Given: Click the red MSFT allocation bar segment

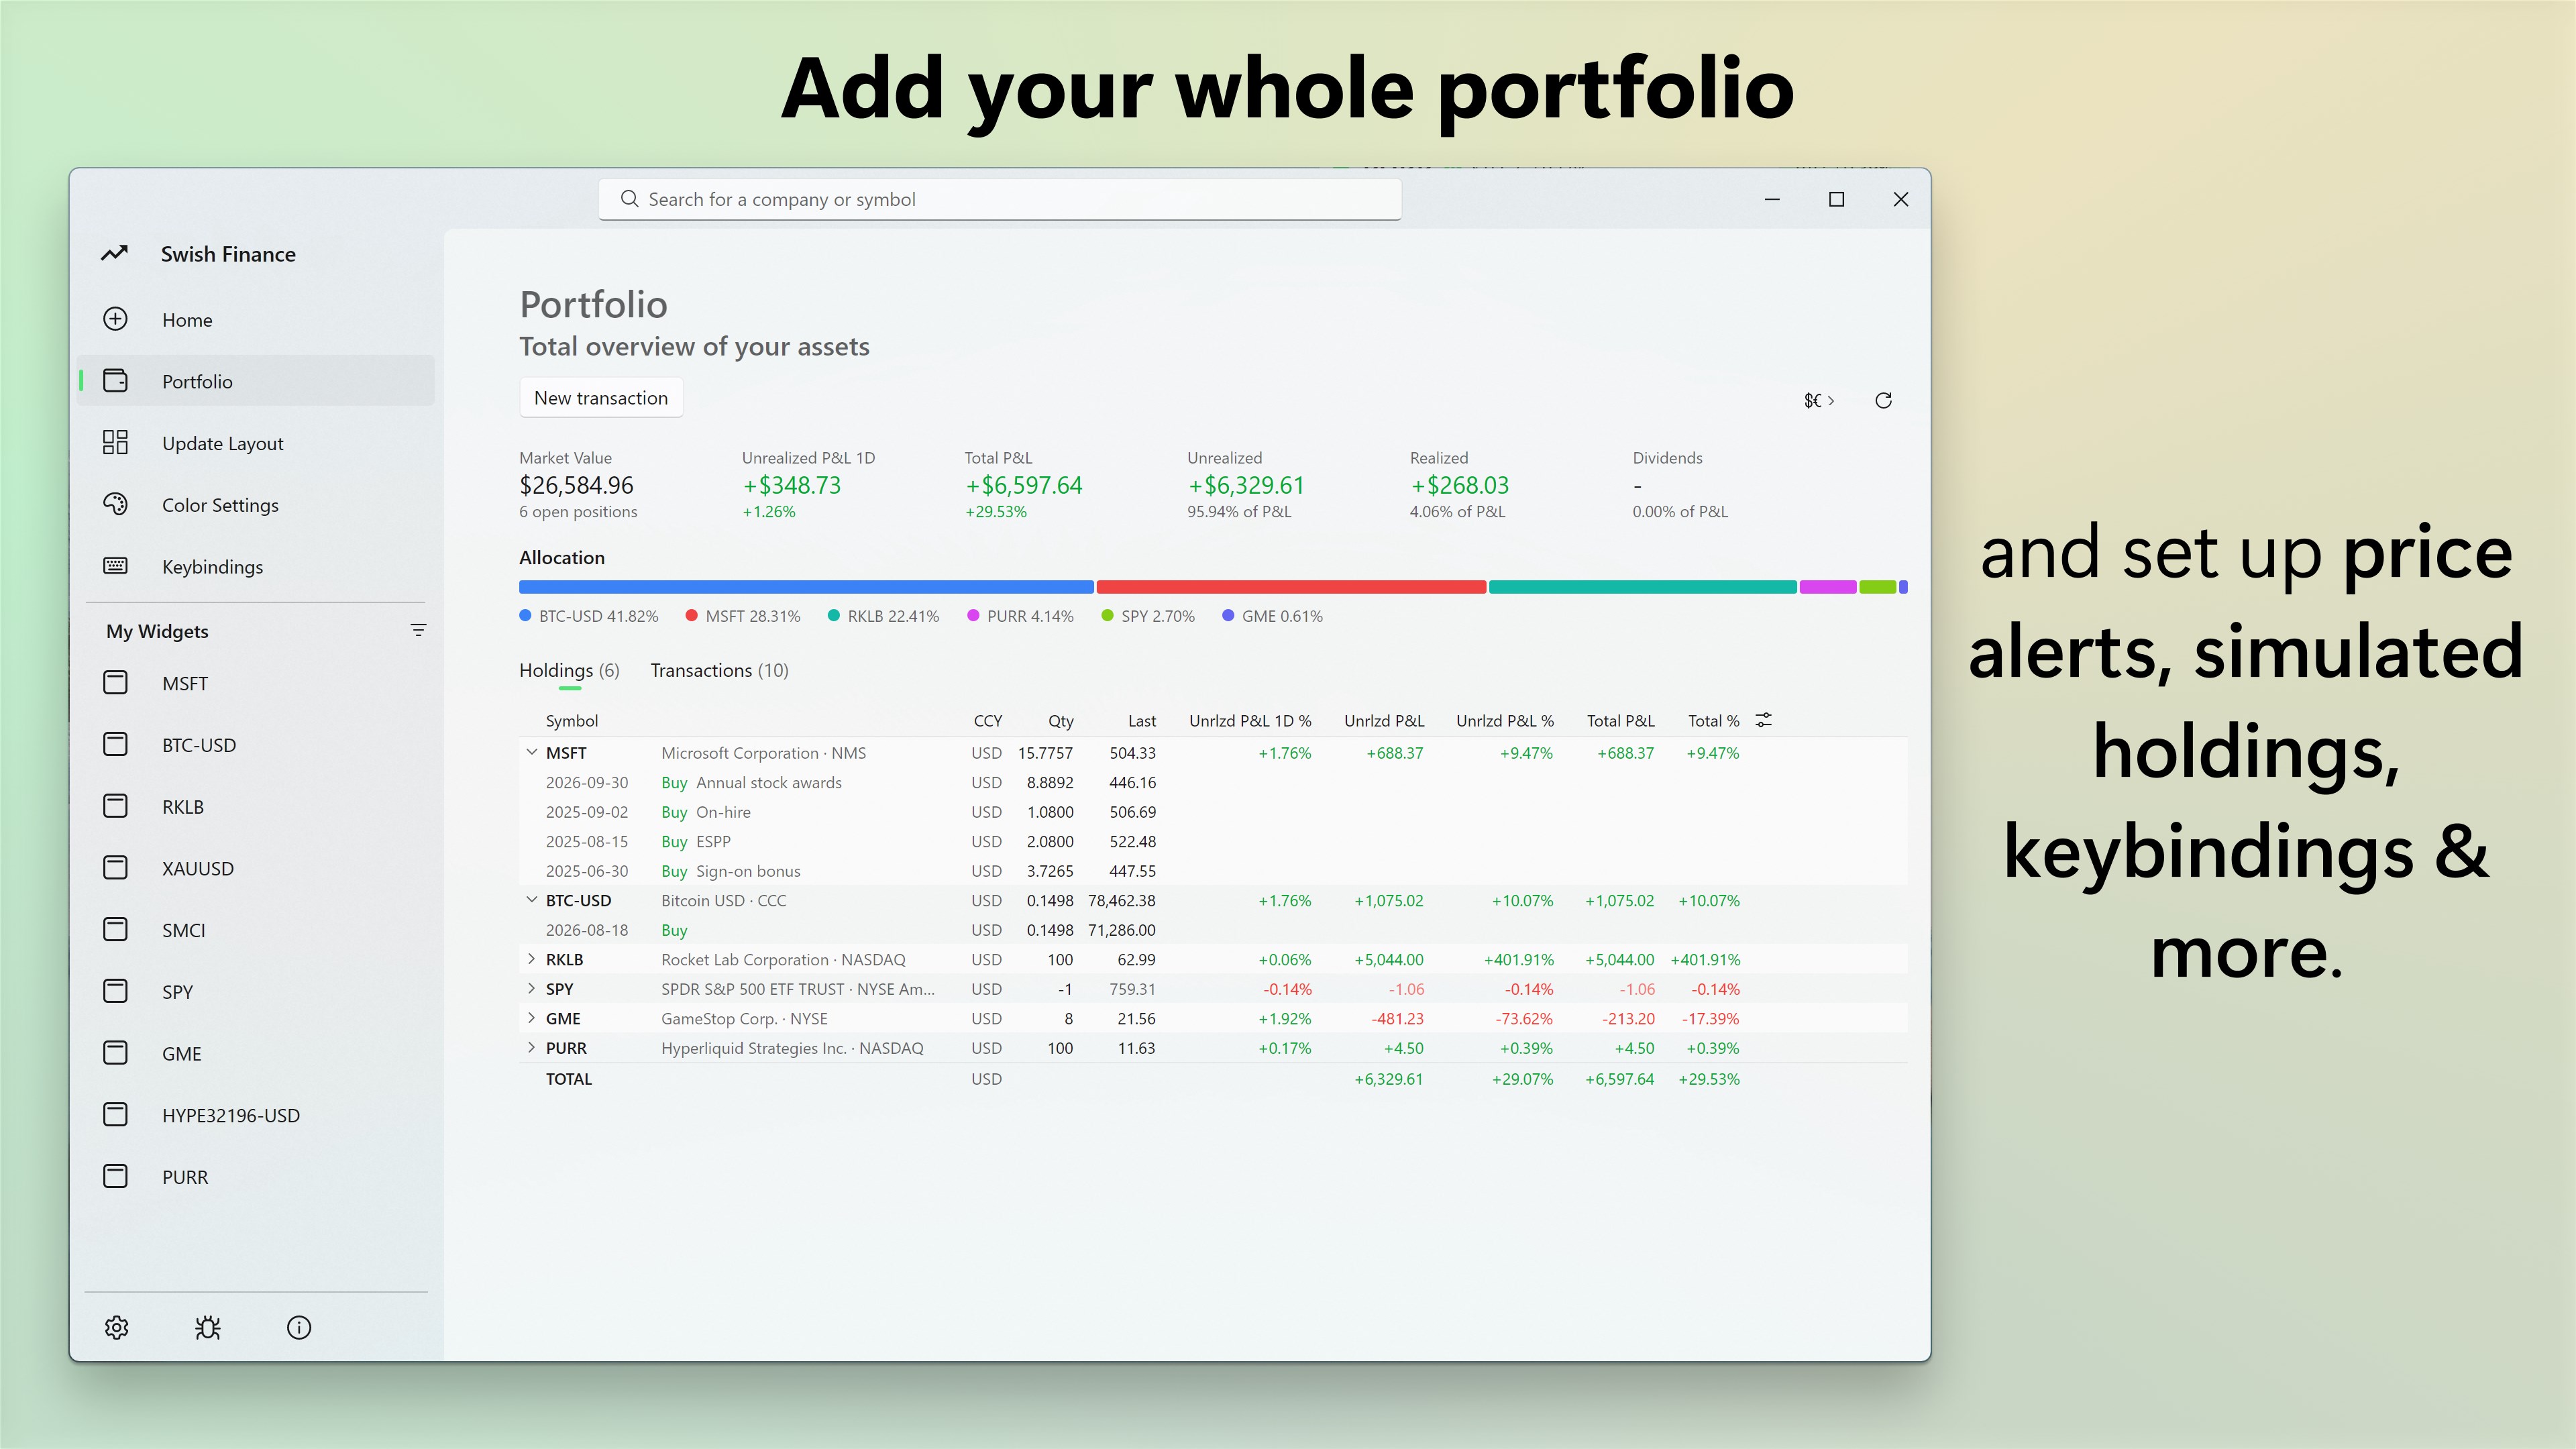Looking at the screenshot, I should click(1291, 587).
